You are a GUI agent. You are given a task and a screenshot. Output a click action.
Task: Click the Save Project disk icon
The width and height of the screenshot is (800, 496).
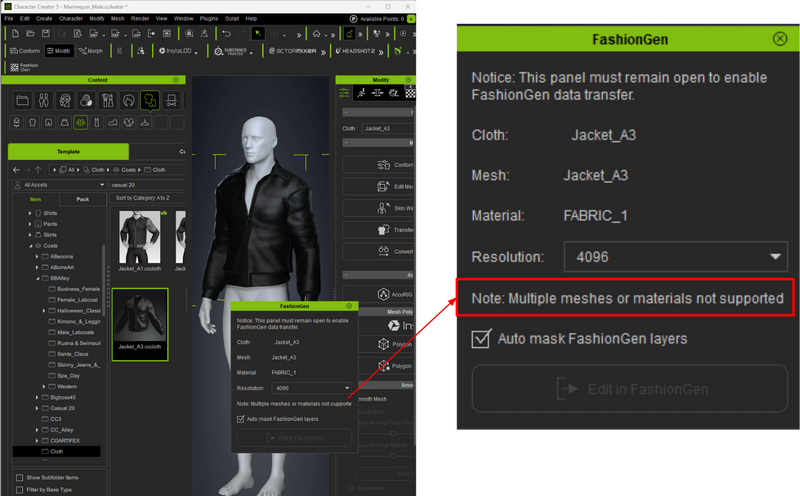click(x=46, y=34)
